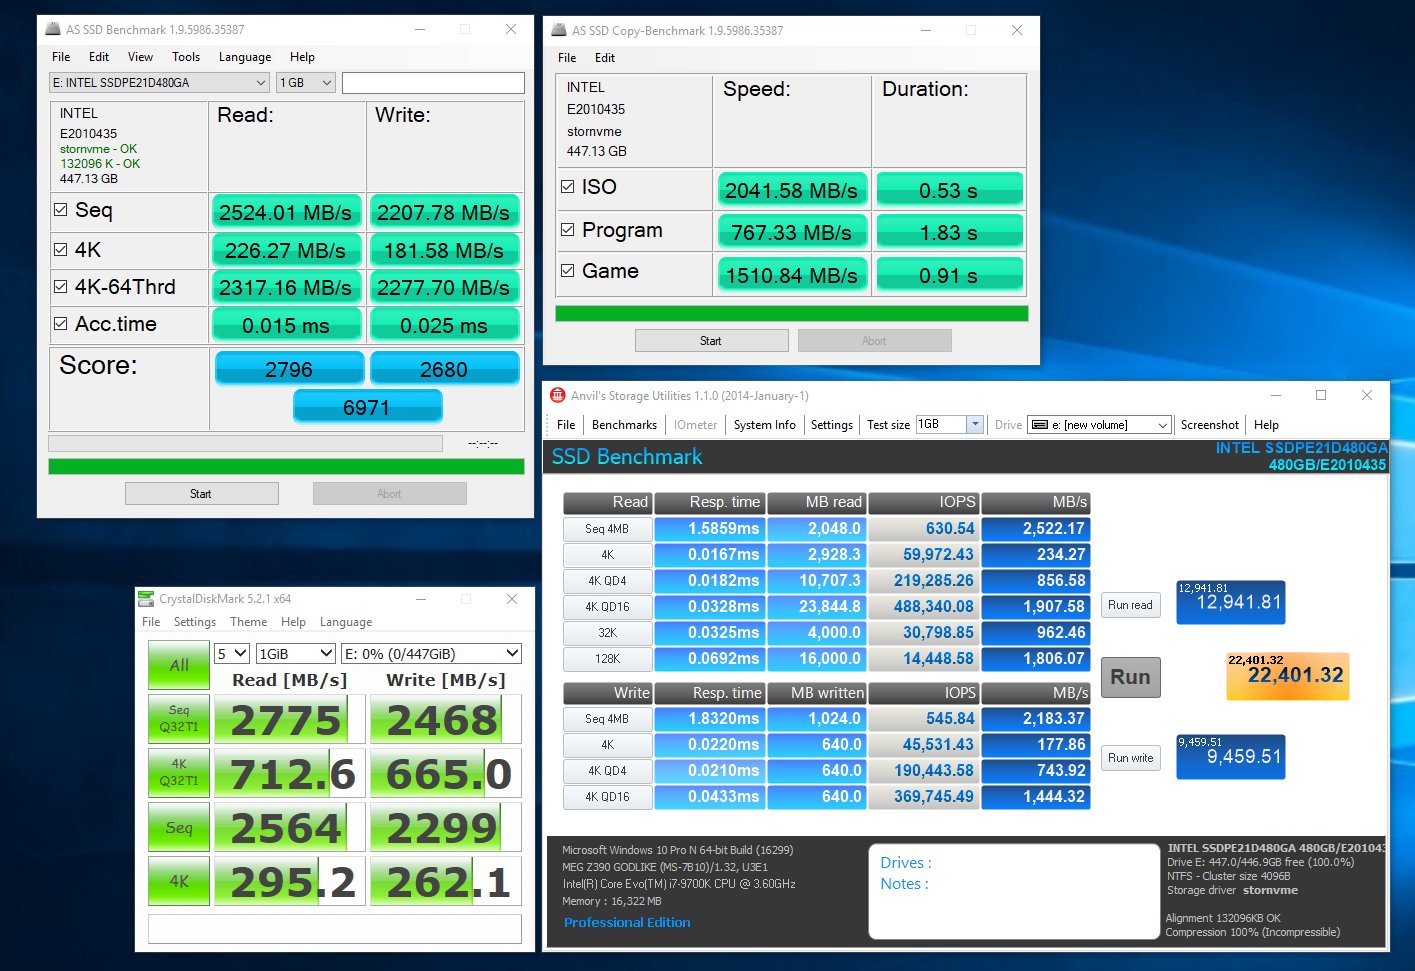The width and height of the screenshot is (1415, 971).
Task: Click drive icon in Anvil's Drive selector
Action: [x=1040, y=425]
